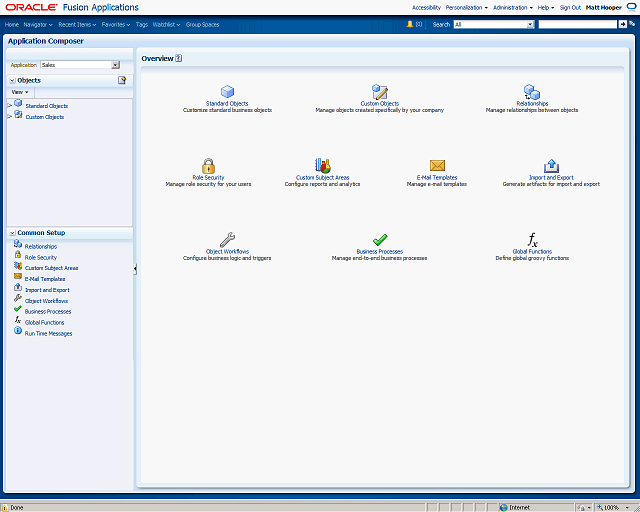The height and width of the screenshot is (512, 640).
Task: Expand the Standard Objects tree node
Action: [10, 106]
